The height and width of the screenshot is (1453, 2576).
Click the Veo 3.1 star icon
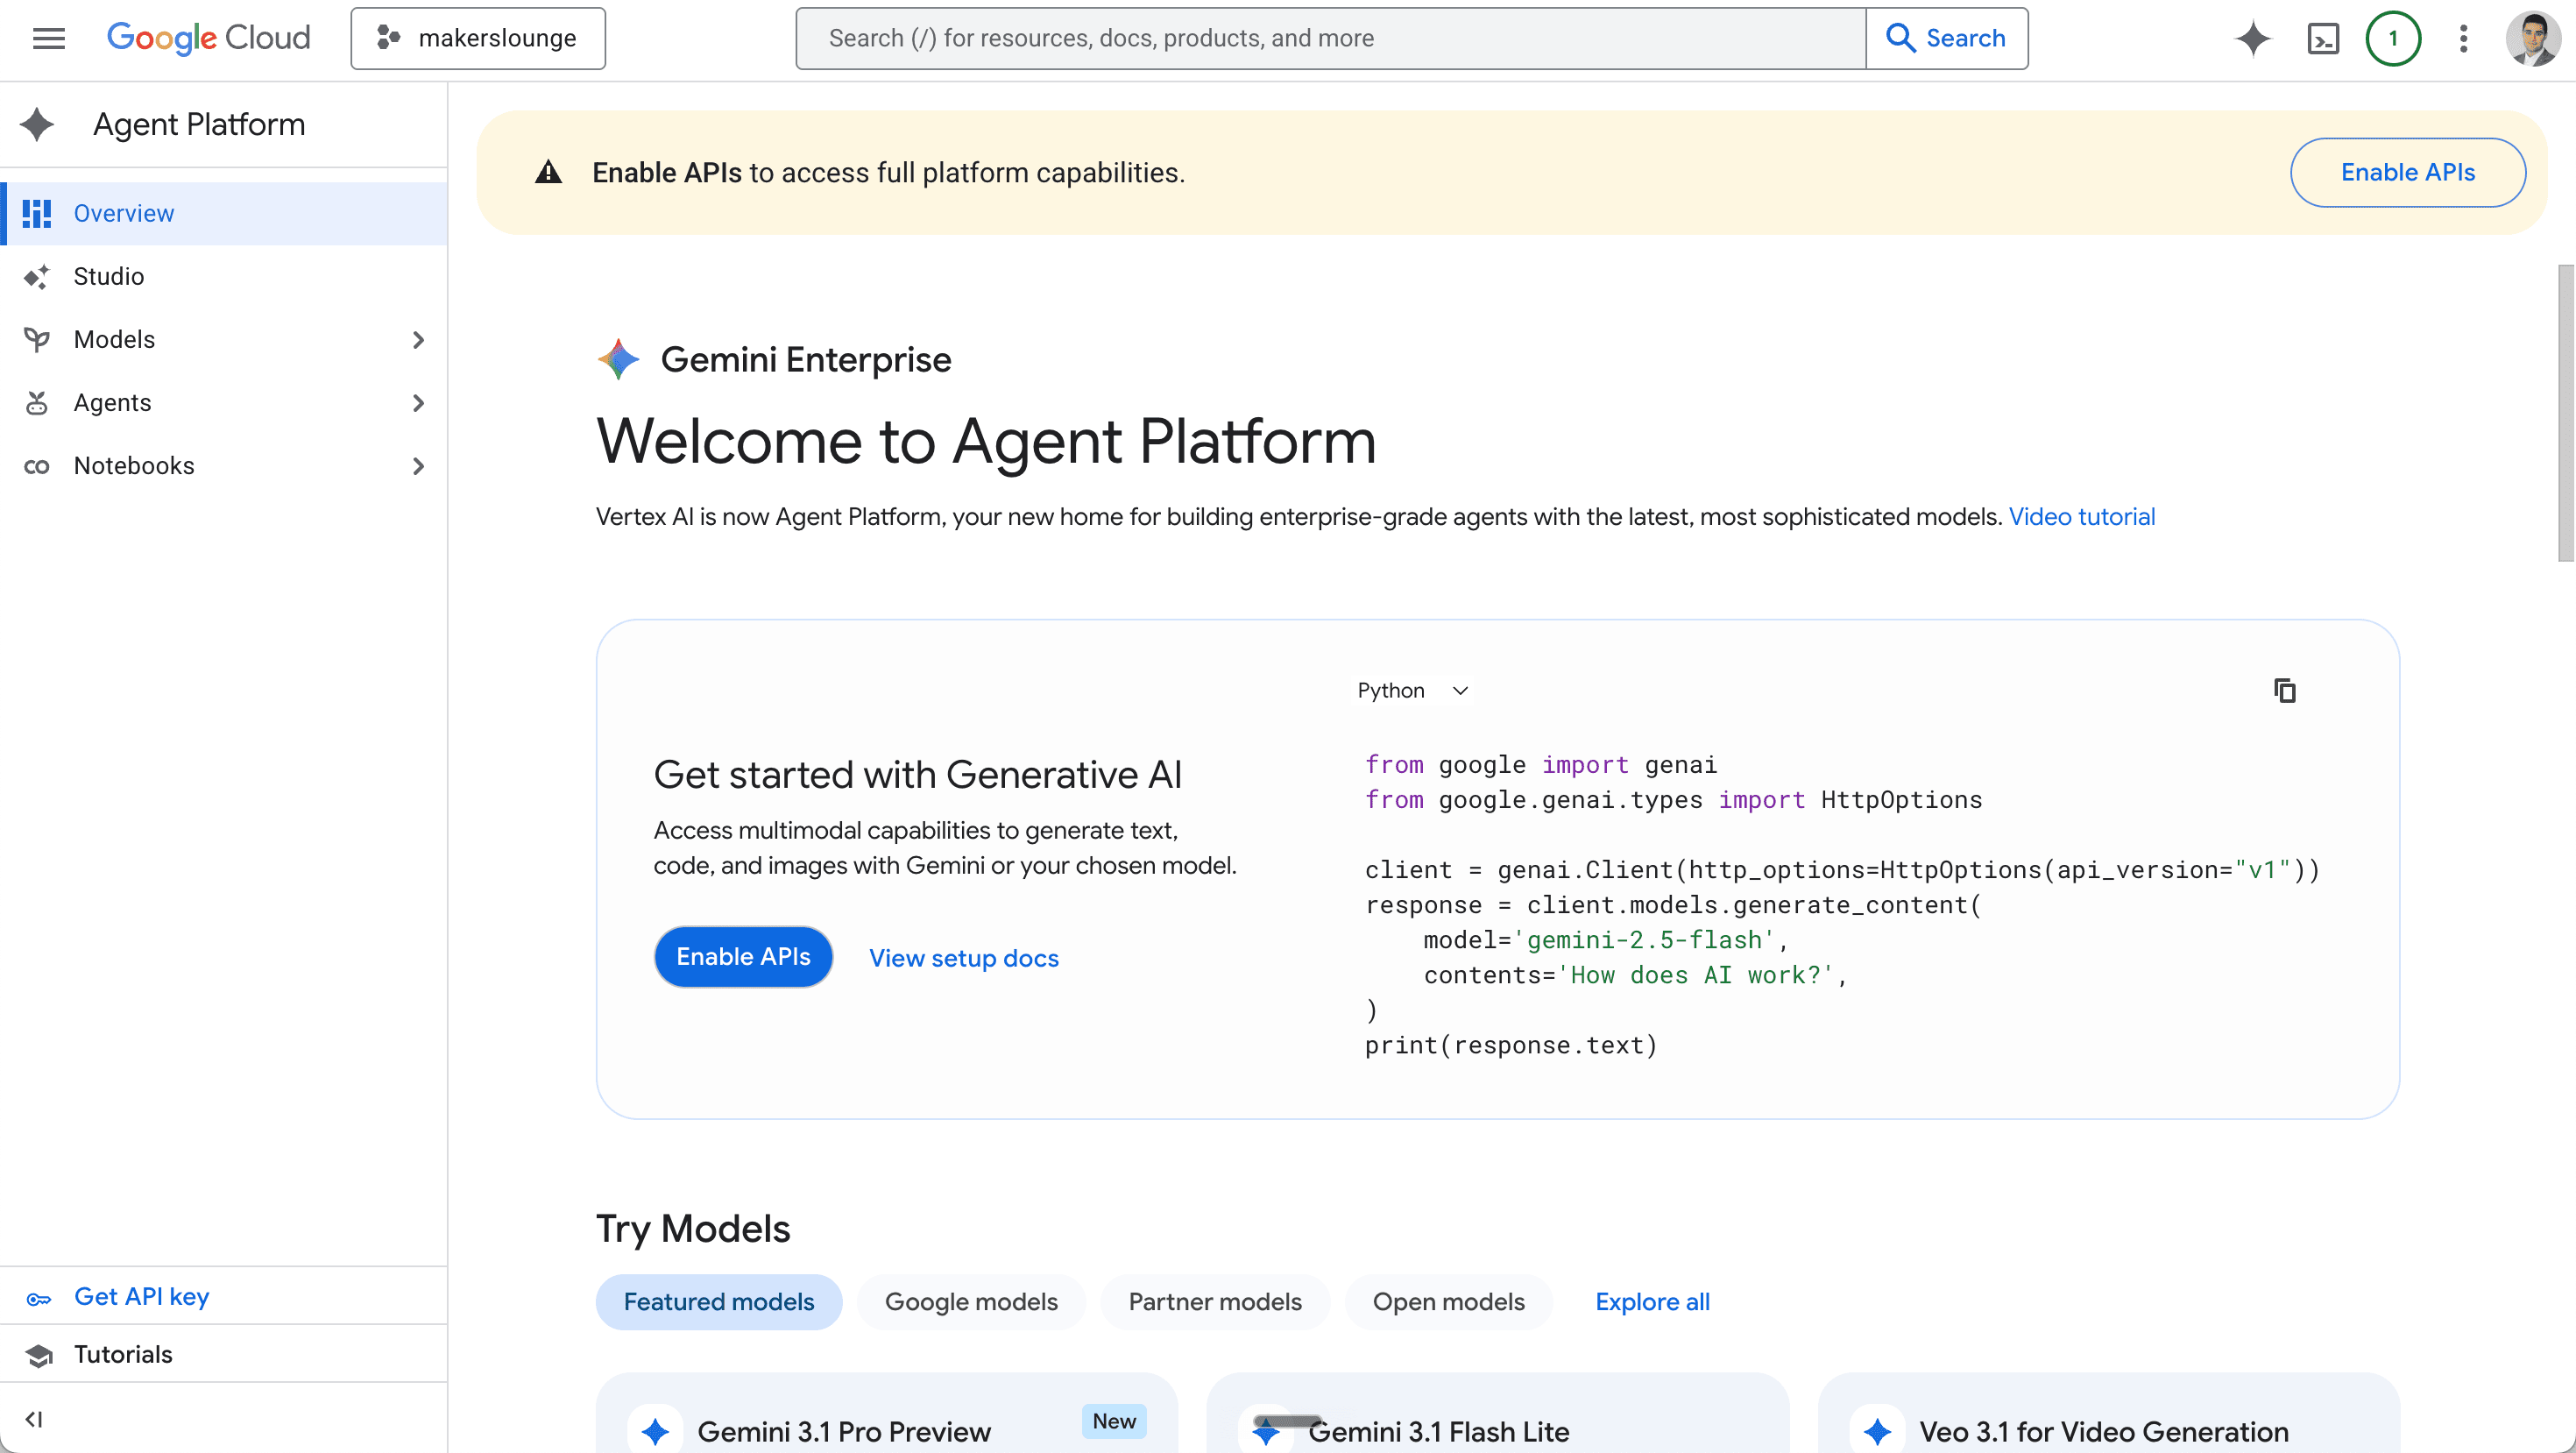[x=1877, y=1431]
